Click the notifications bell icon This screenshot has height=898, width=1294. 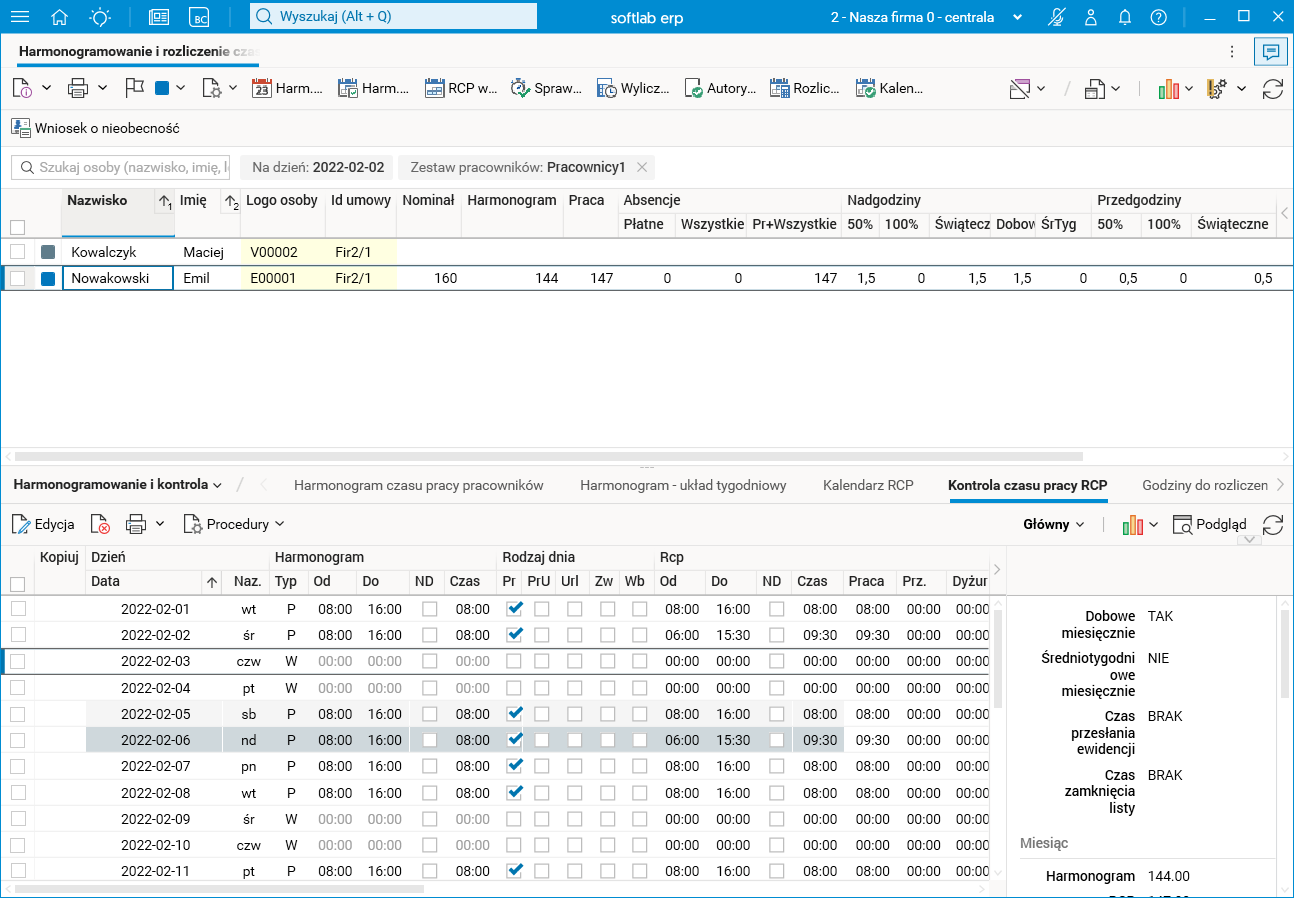point(1125,17)
